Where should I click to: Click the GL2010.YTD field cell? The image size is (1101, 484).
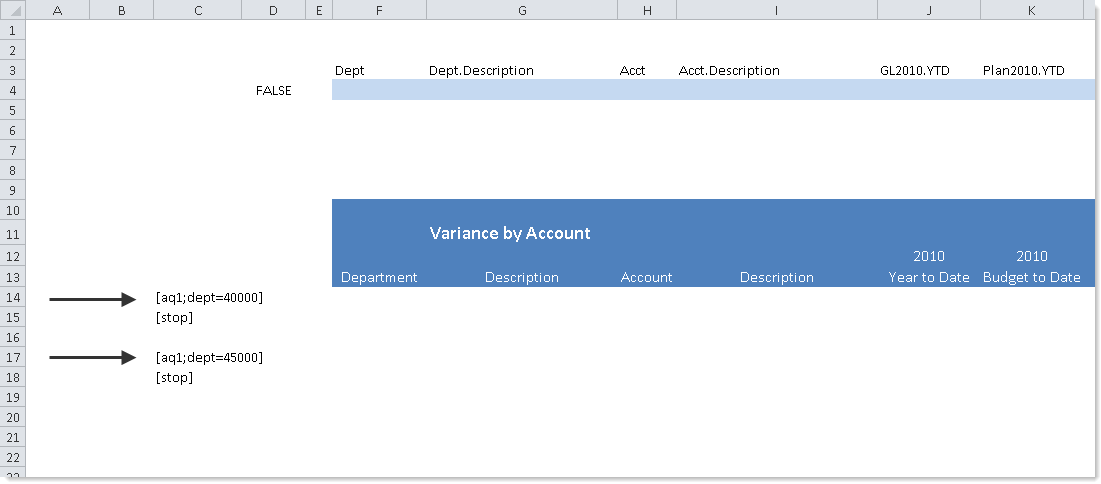[914, 71]
